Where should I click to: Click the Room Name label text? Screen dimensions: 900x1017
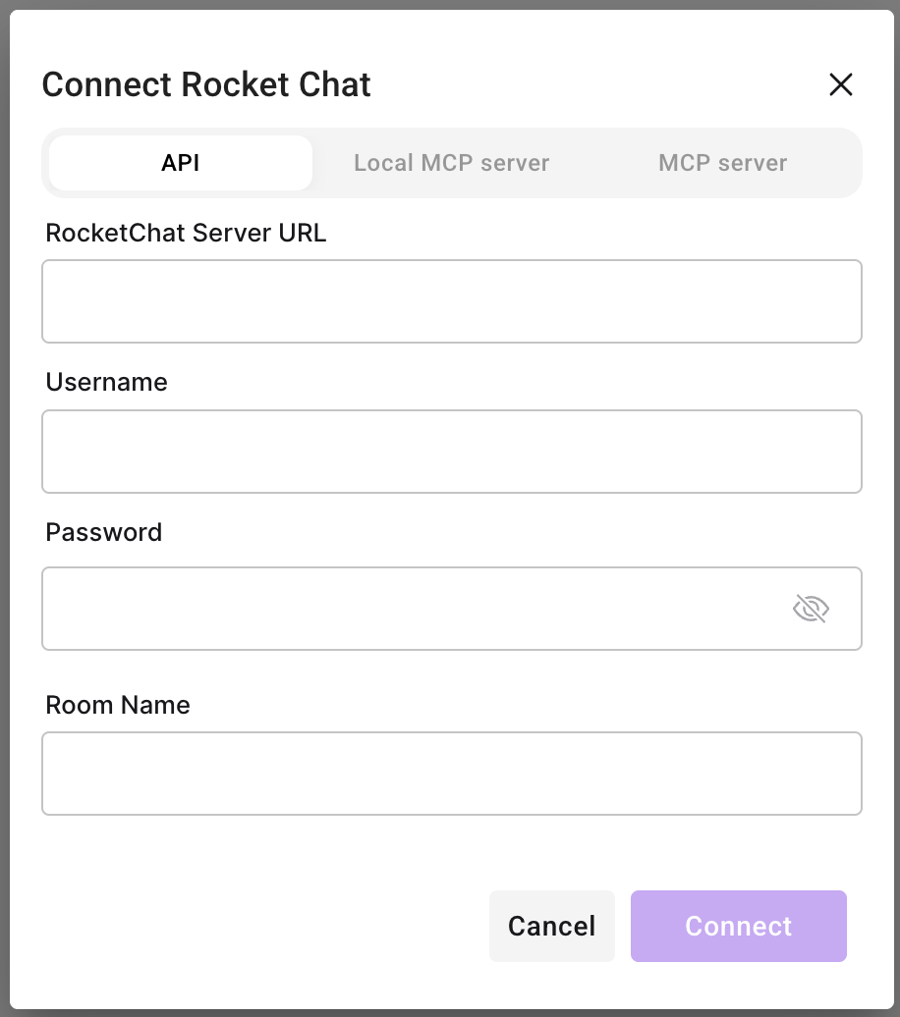[118, 705]
